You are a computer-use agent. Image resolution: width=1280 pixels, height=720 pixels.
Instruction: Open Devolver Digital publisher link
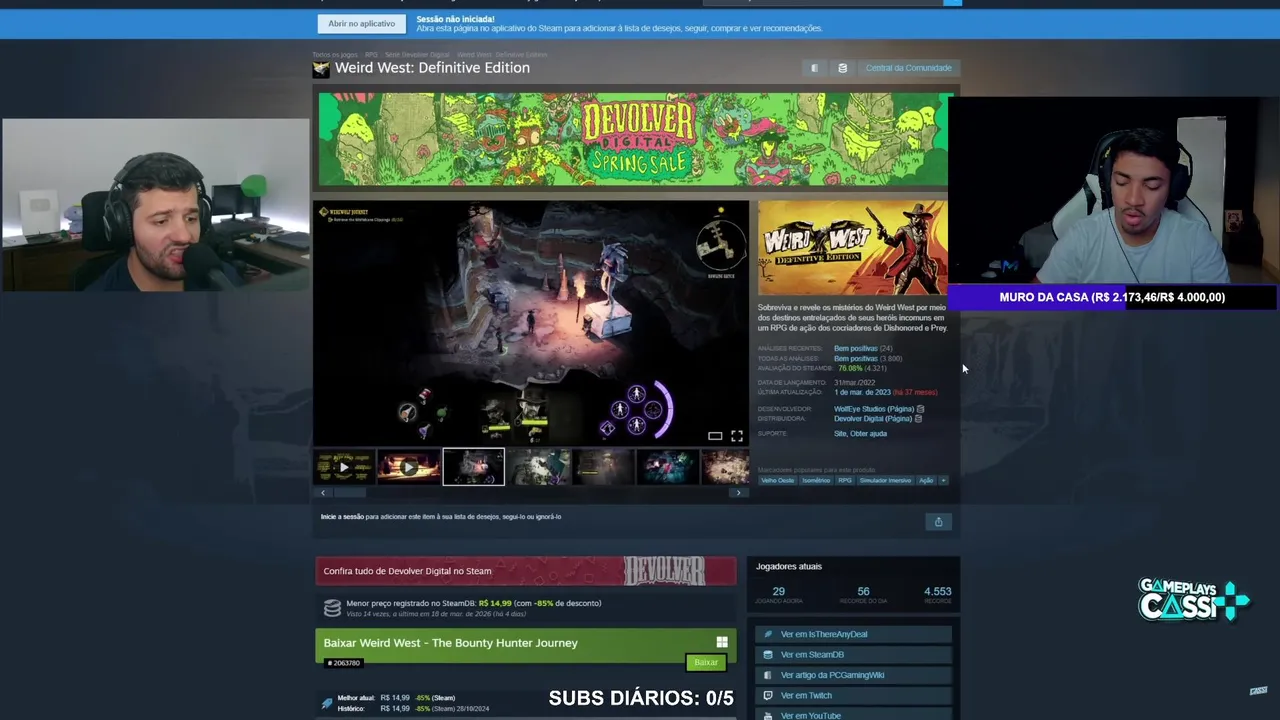click(x=872, y=419)
